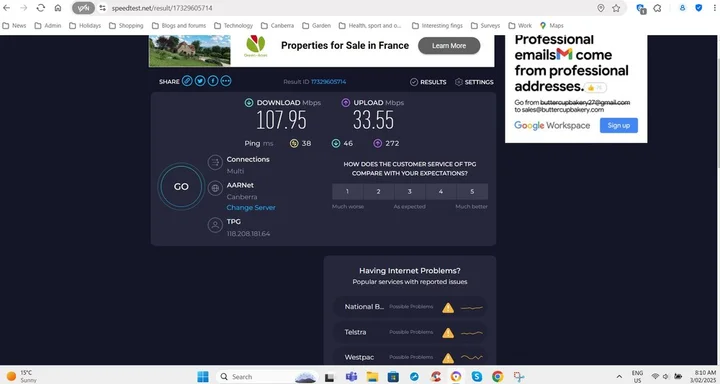
Task: Open National B... reported issues row
Action: (x=410, y=307)
